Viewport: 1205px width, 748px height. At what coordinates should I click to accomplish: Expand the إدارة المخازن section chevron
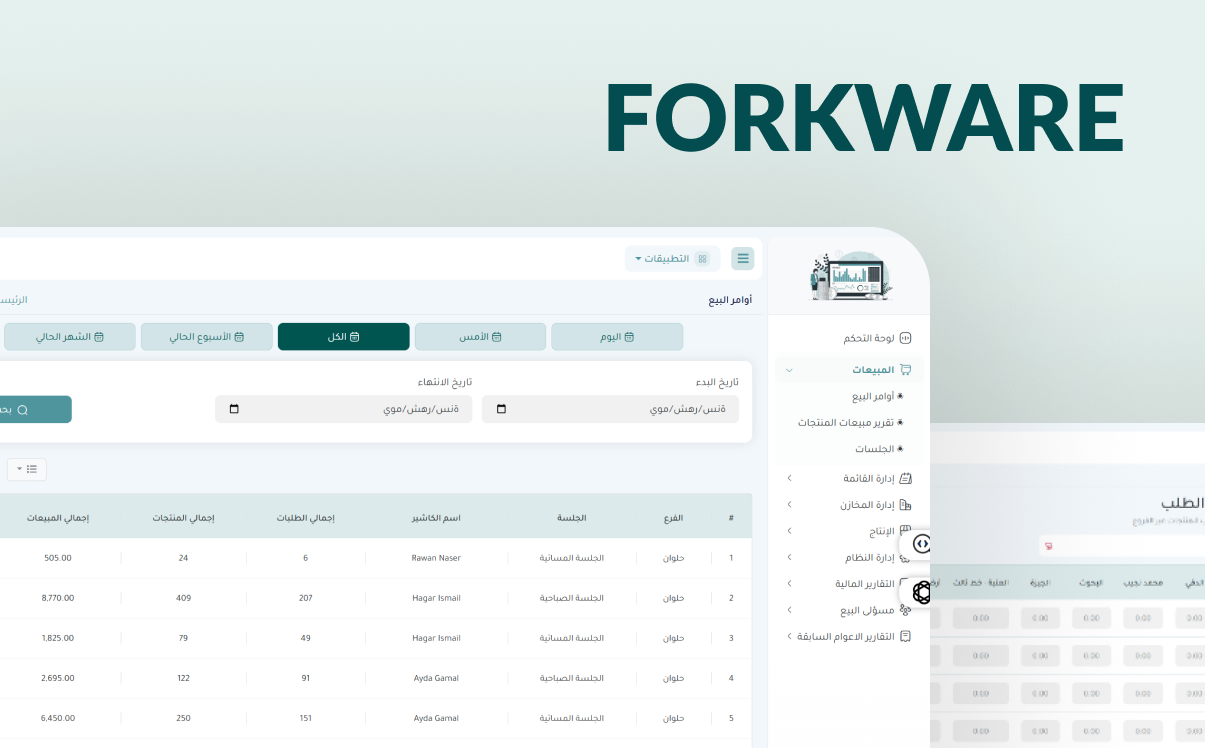tap(789, 505)
